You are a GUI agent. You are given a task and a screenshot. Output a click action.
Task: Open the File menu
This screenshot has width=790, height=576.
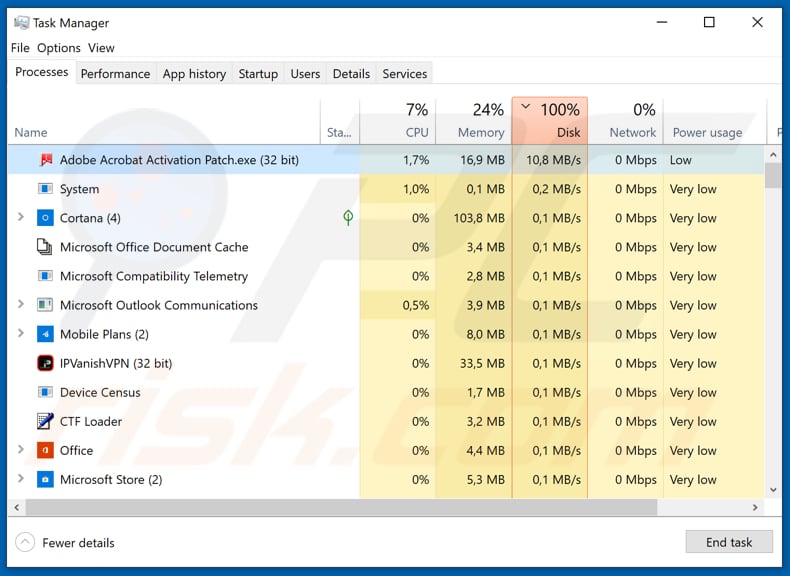20,48
